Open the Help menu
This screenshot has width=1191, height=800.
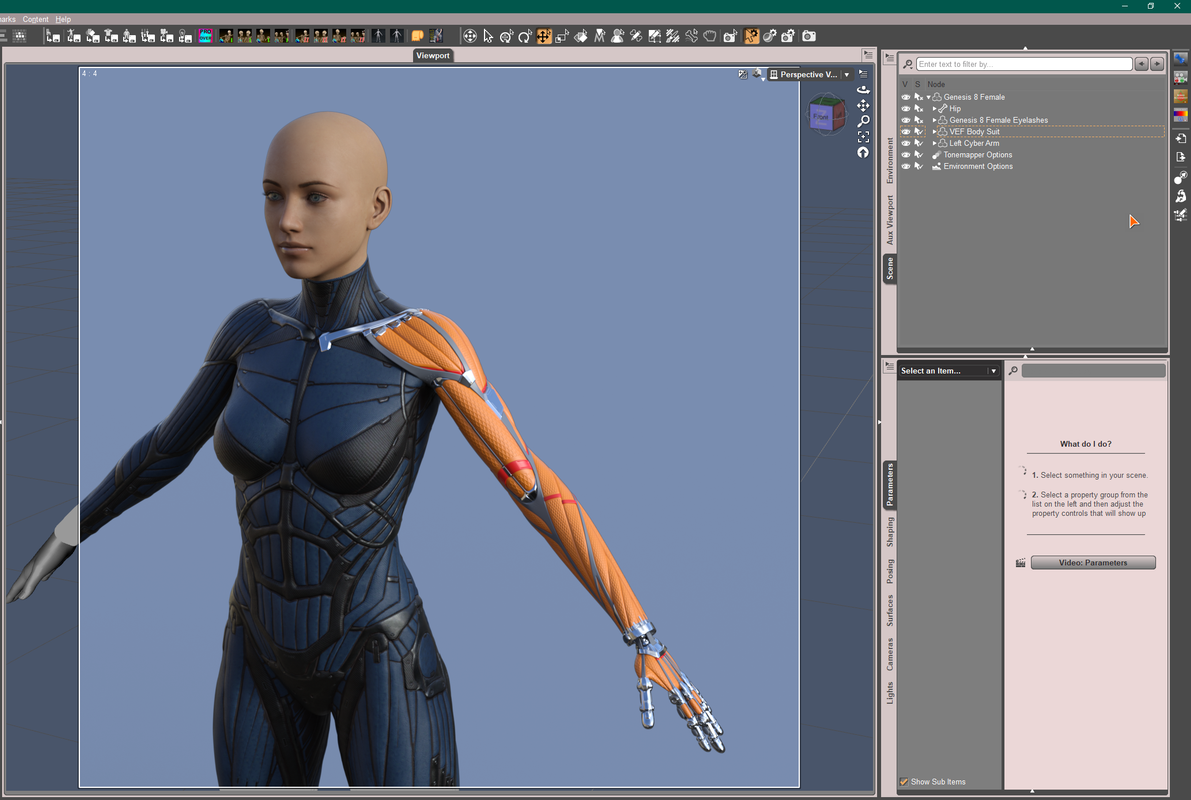63,19
